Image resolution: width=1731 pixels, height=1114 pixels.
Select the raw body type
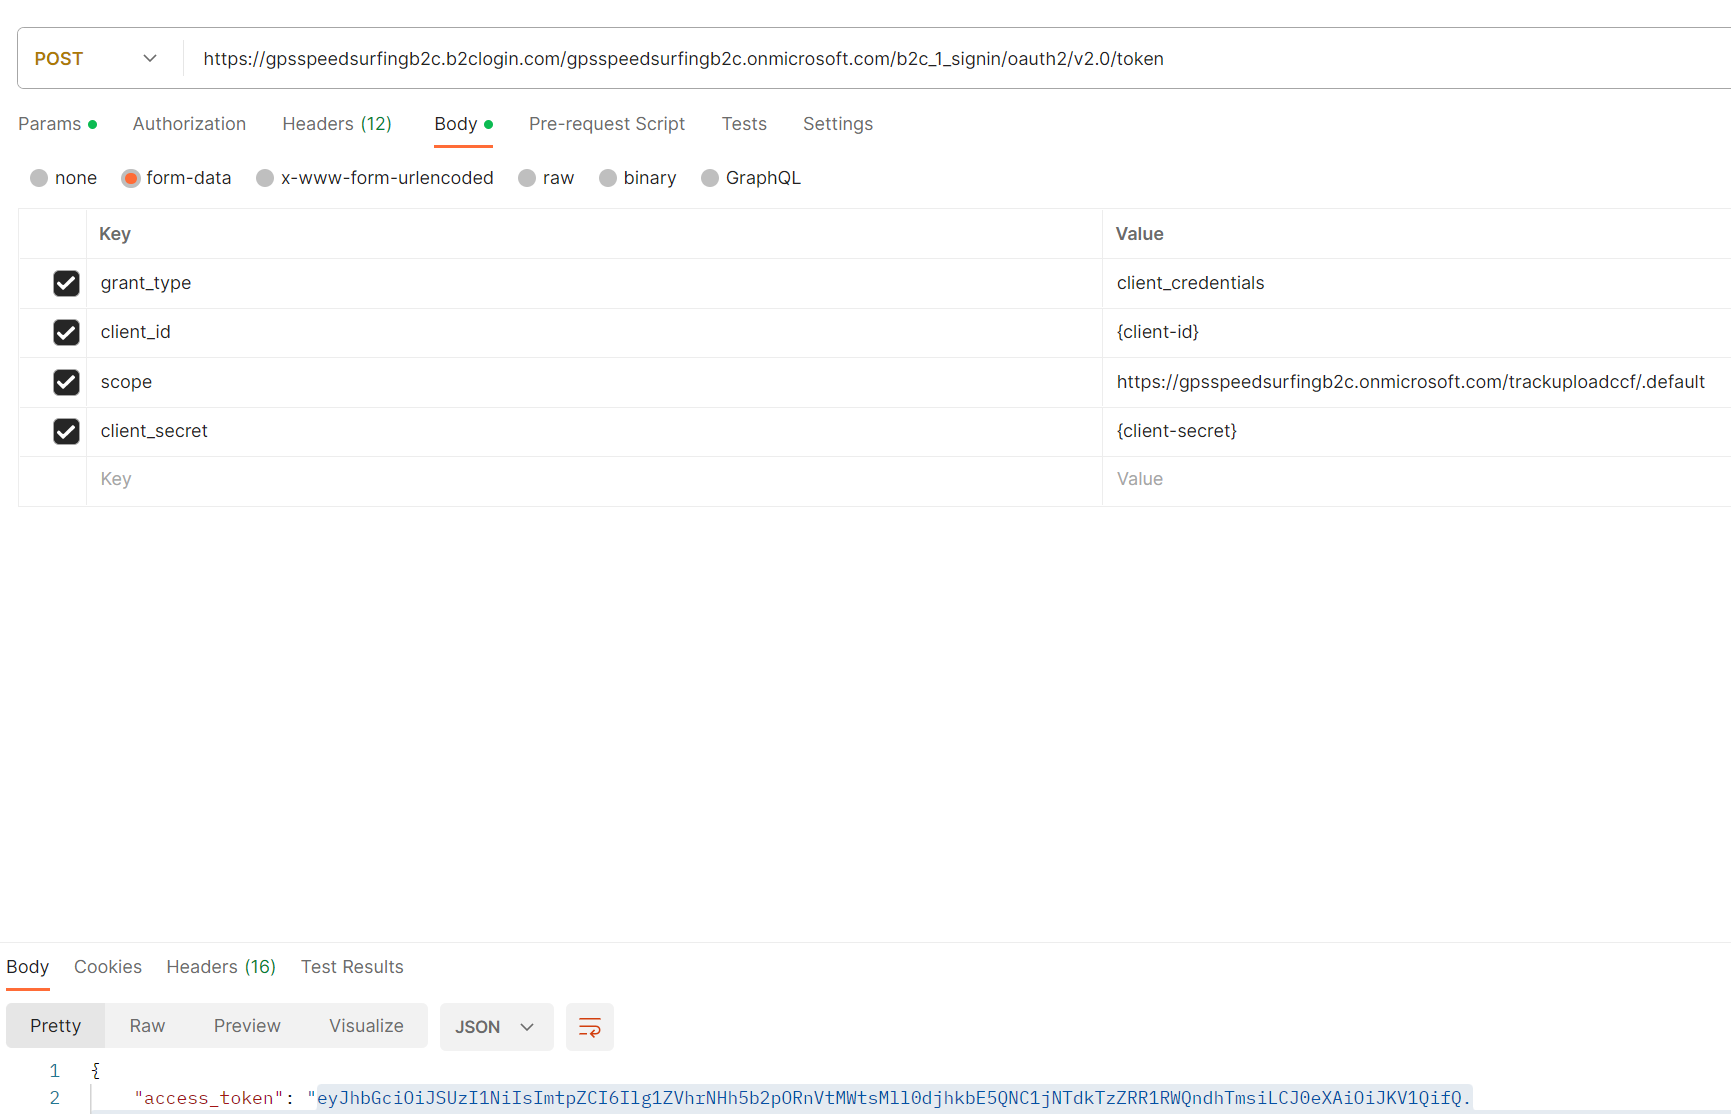(546, 177)
